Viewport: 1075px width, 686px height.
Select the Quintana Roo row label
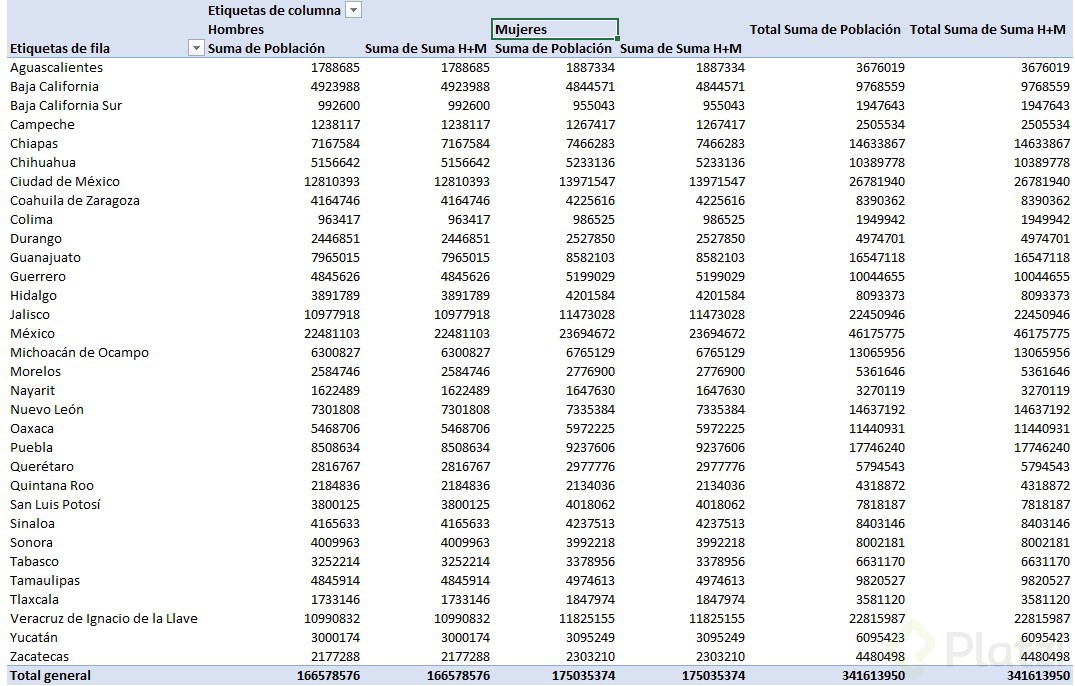51,485
